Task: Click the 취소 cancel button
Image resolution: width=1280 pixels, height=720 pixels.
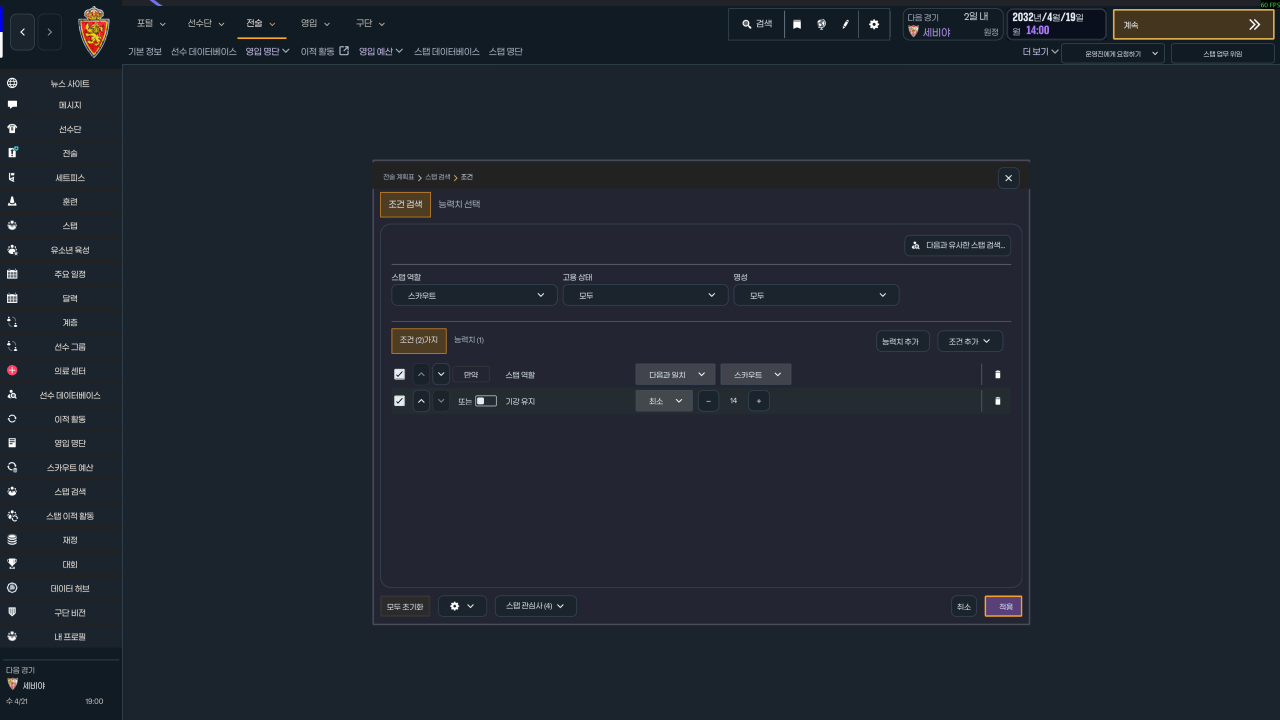Action: point(964,606)
